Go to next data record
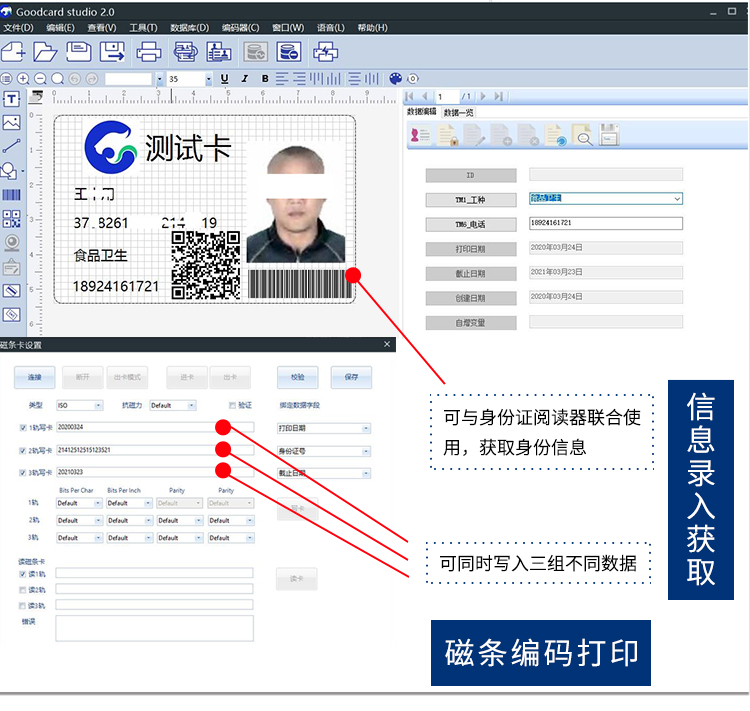This screenshot has height=711, width=750. tap(483, 96)
